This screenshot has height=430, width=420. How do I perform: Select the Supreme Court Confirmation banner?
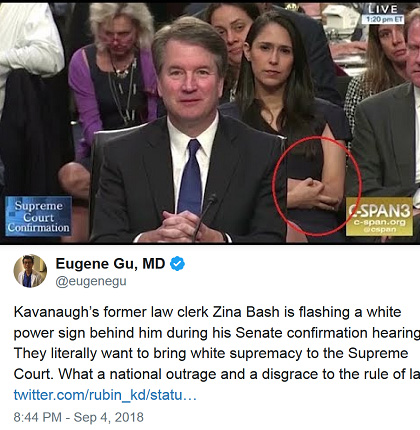click(x=38, y=216)
